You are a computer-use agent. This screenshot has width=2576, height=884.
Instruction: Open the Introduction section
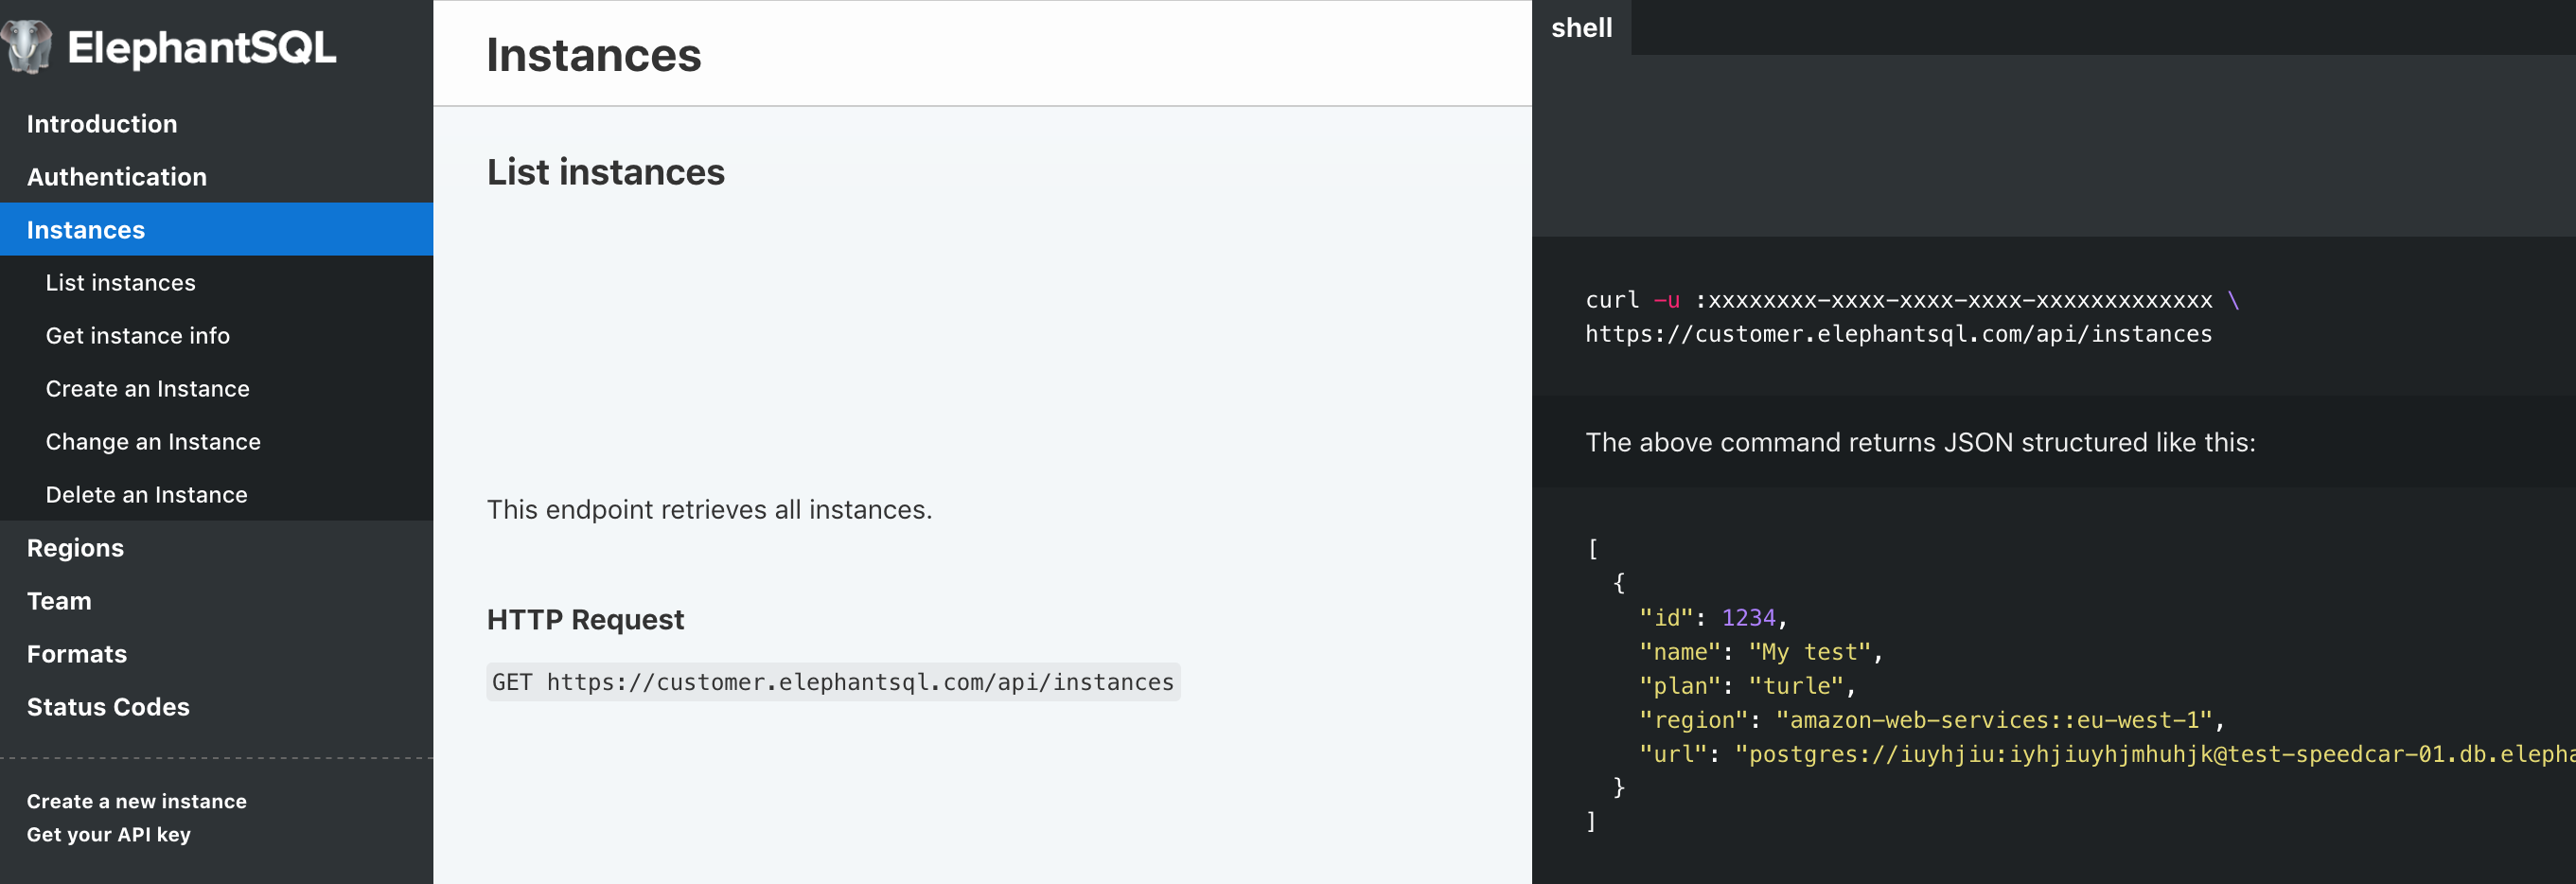101,124
